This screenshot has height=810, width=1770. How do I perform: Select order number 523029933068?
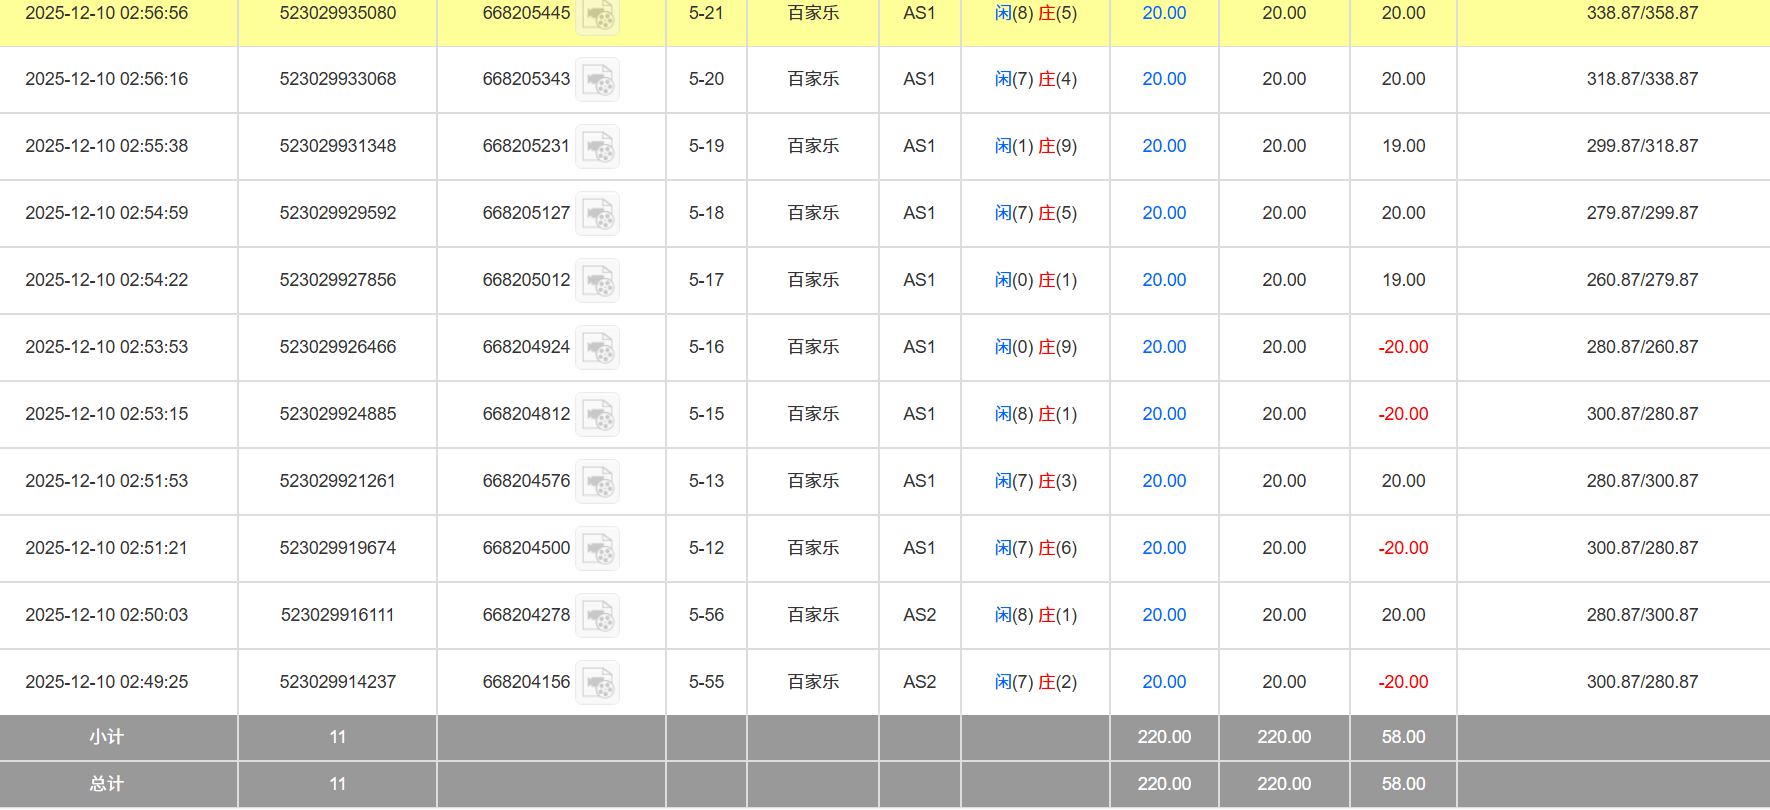(x=338, y=79)
